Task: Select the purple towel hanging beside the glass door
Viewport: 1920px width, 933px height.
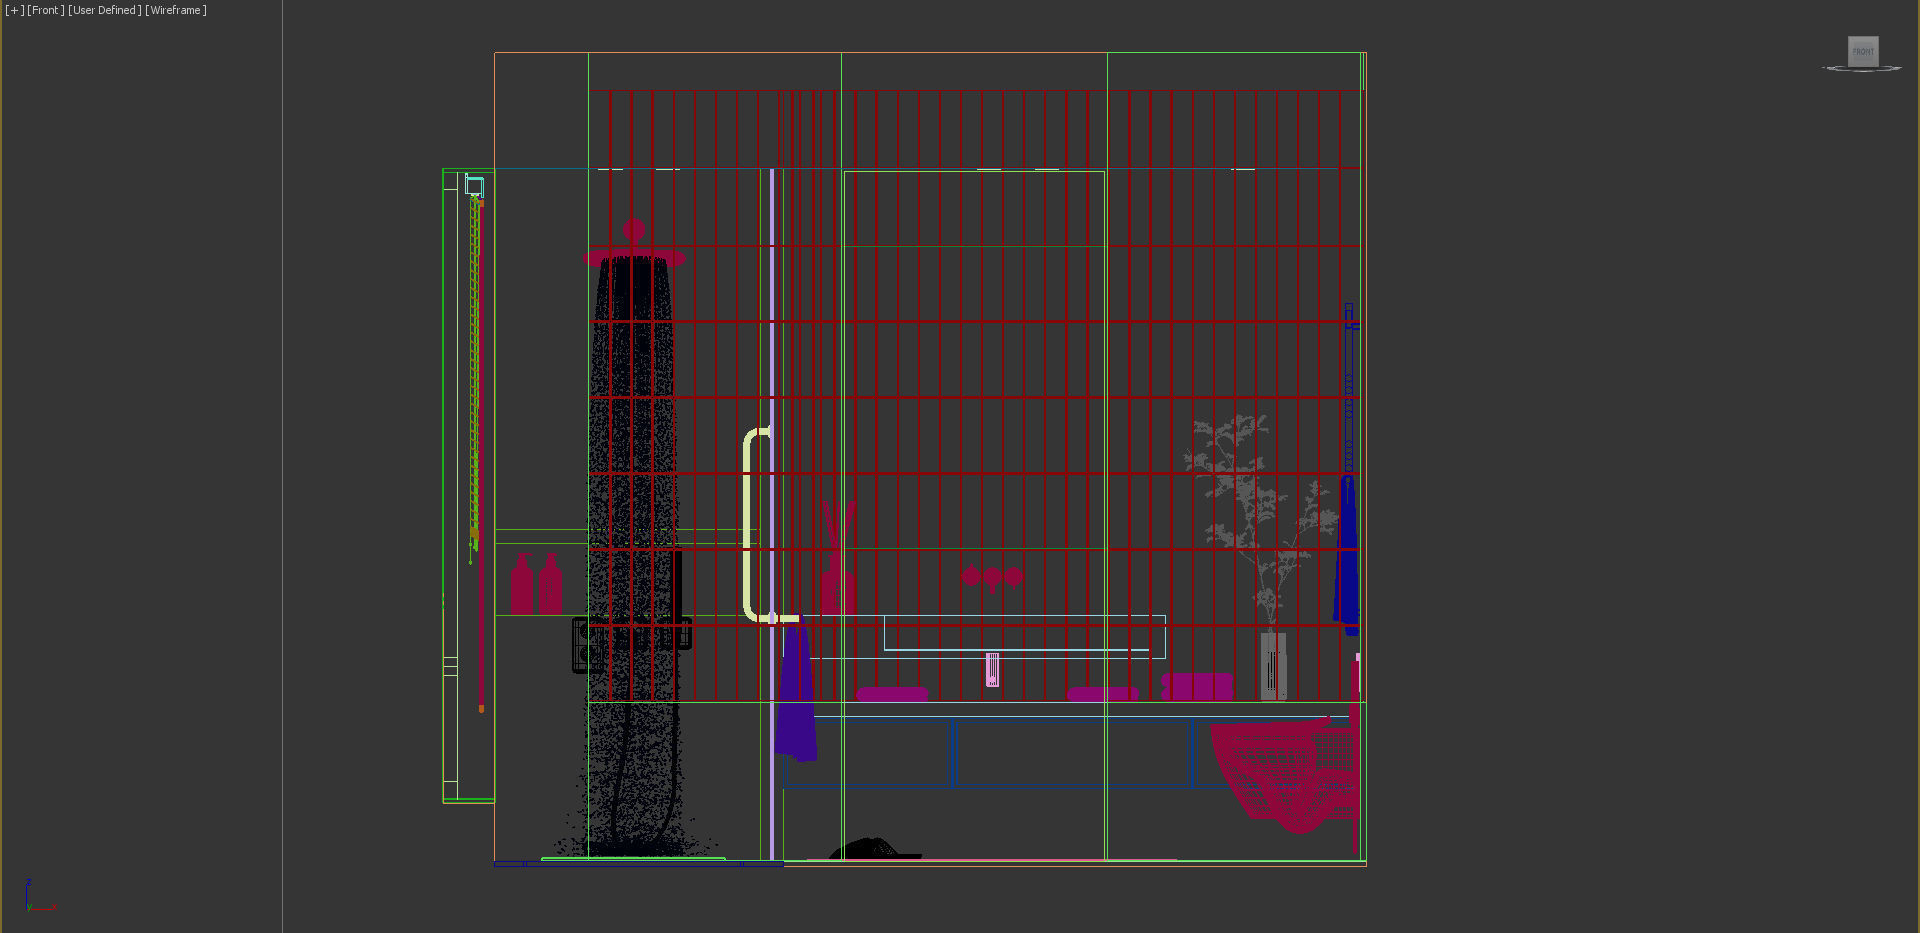Action: [x=796, y=690]
